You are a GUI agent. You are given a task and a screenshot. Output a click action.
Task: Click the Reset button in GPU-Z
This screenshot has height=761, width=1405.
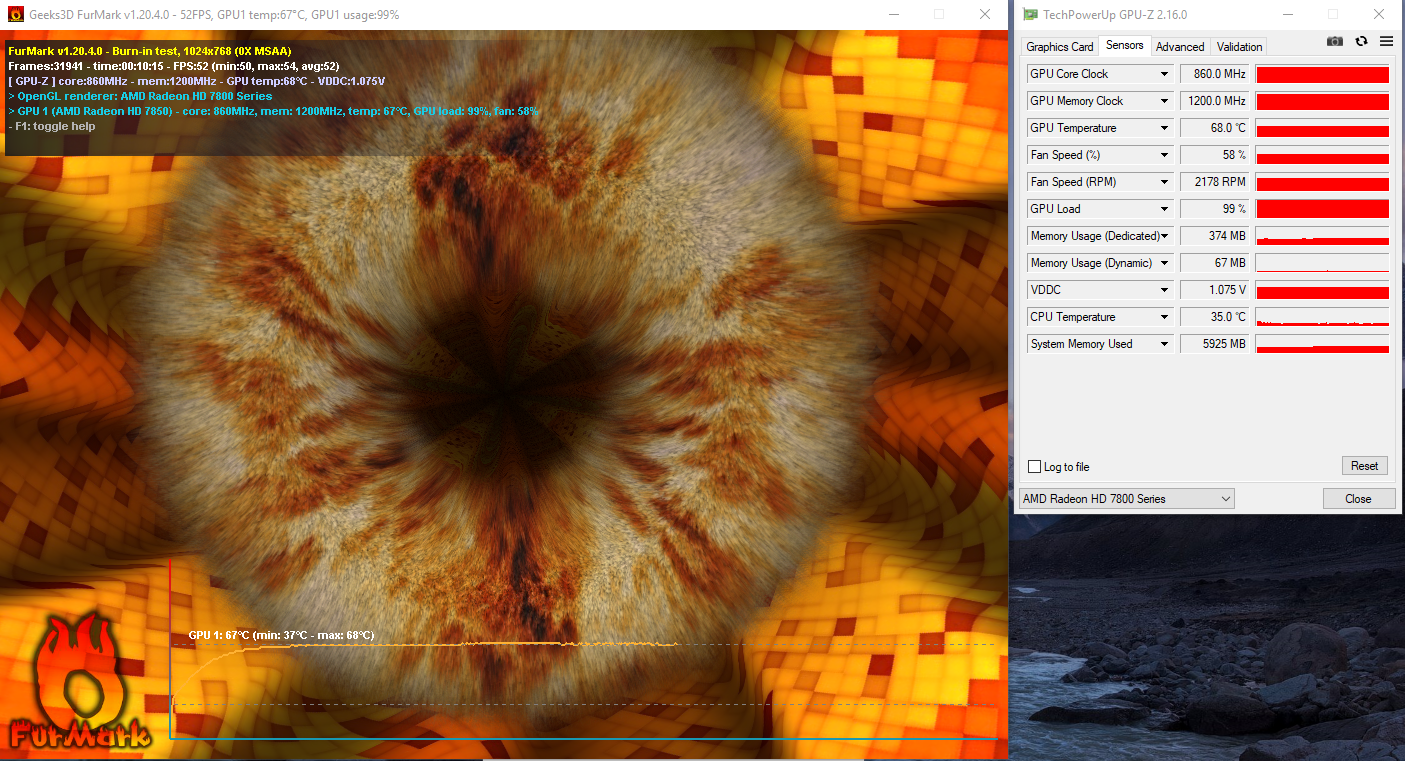point(1364,466)
